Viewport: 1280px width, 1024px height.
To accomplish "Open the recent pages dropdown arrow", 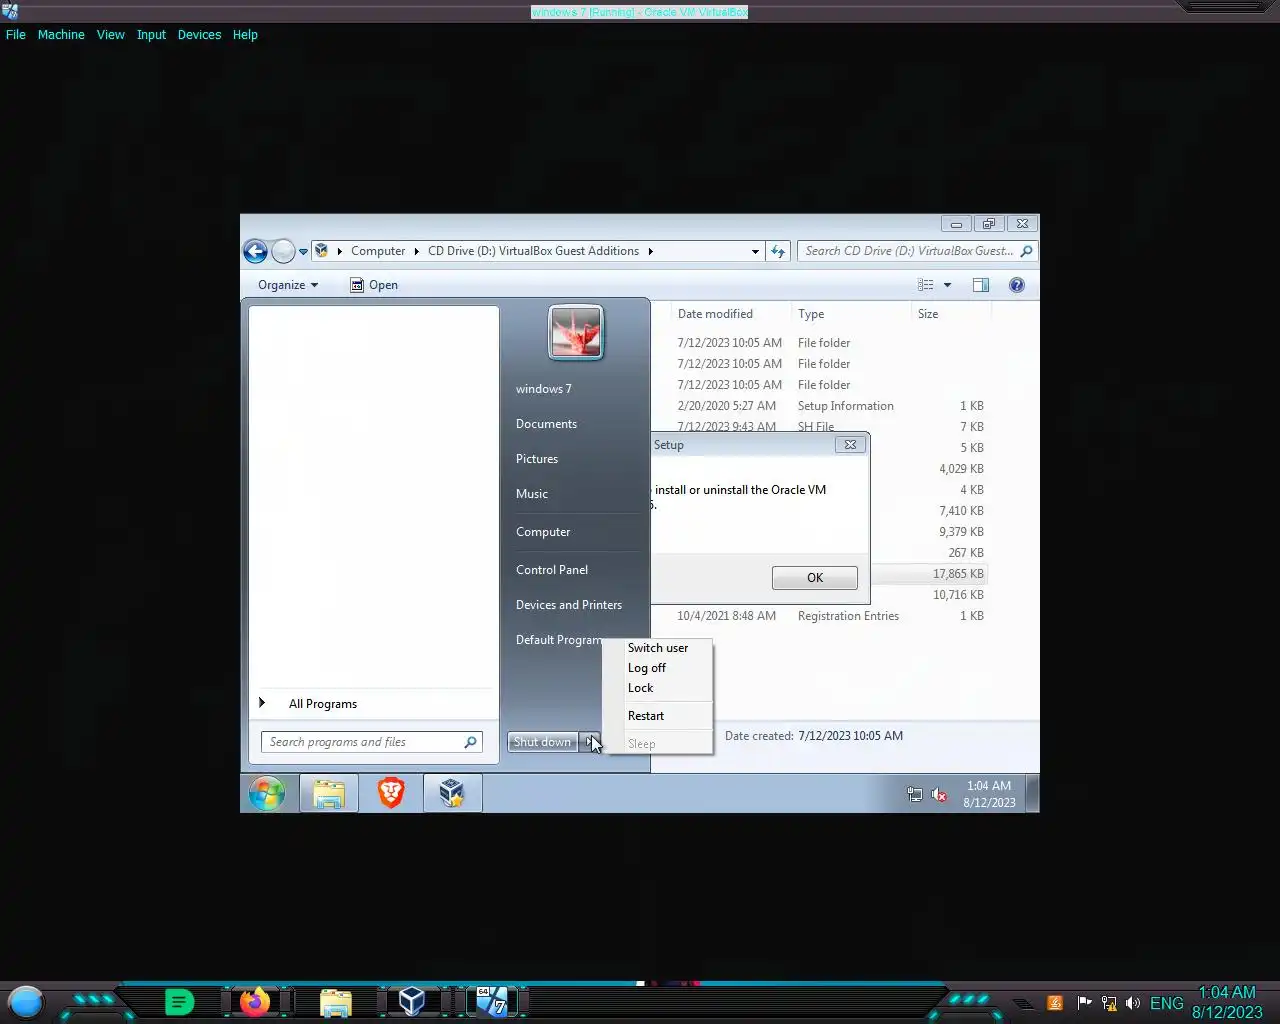I will [x=303, y=252].
